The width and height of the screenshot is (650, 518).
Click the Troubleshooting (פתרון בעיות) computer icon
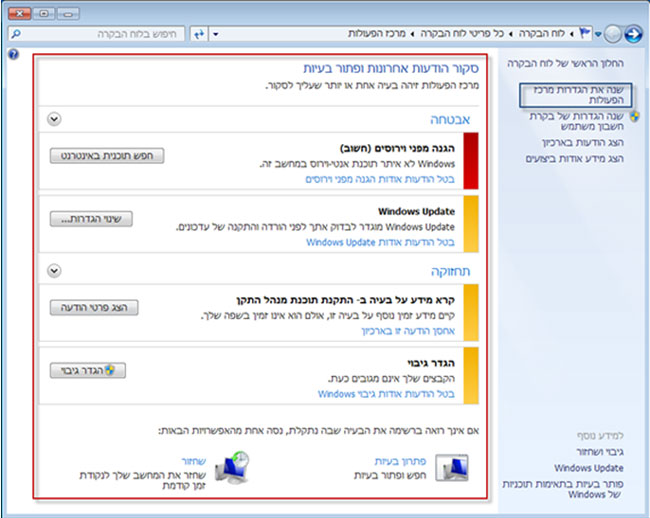[x=452, y=467]
